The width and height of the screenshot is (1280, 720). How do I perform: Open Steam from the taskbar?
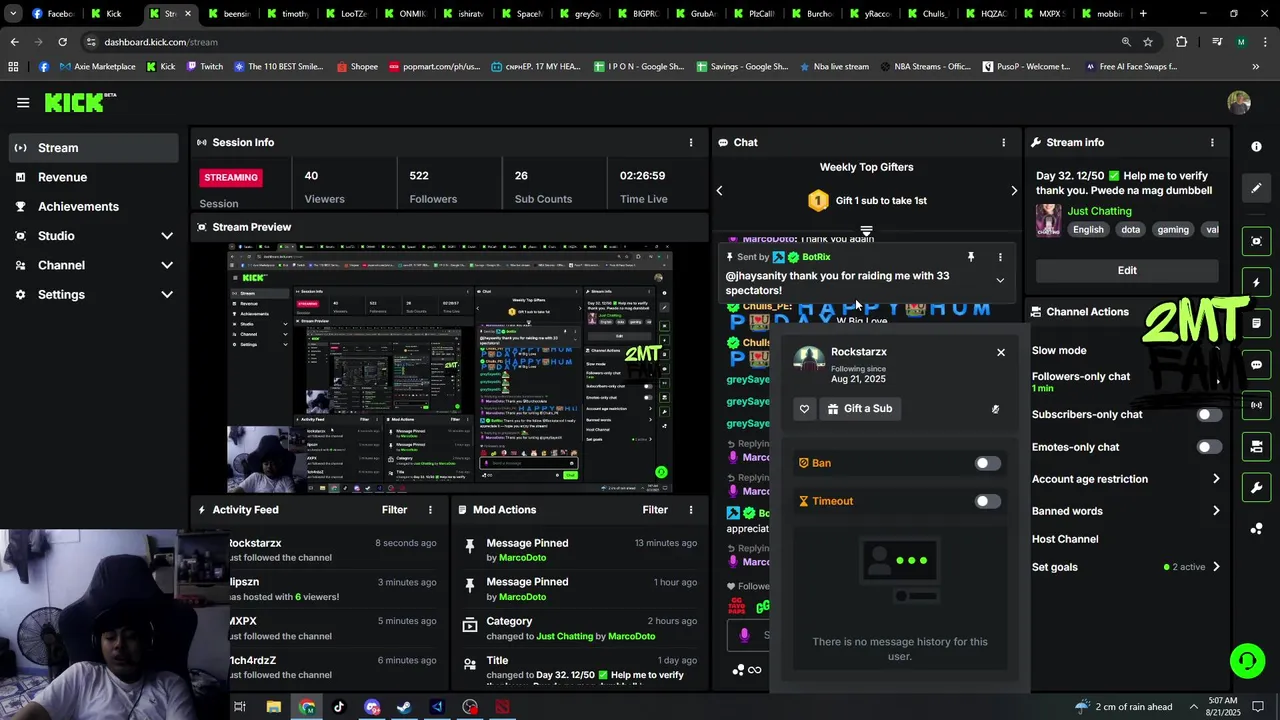pyautogui.click(x=404, y=707)
